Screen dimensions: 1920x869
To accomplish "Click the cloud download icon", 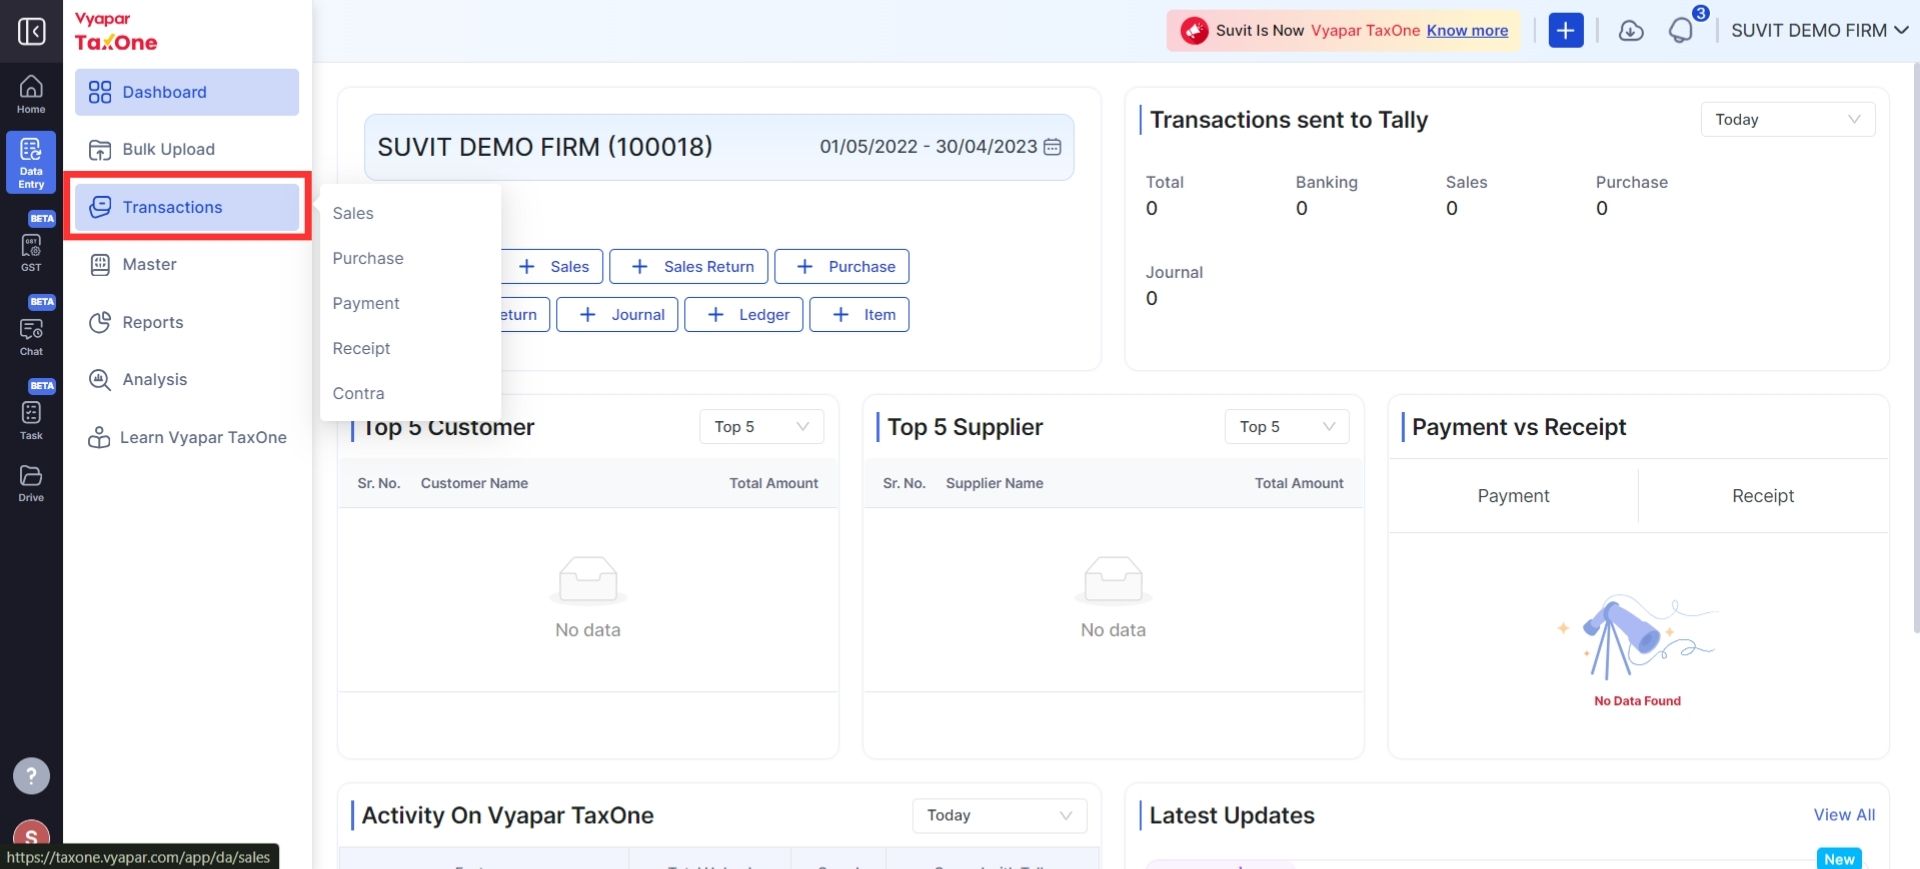I will [1631, 31].
